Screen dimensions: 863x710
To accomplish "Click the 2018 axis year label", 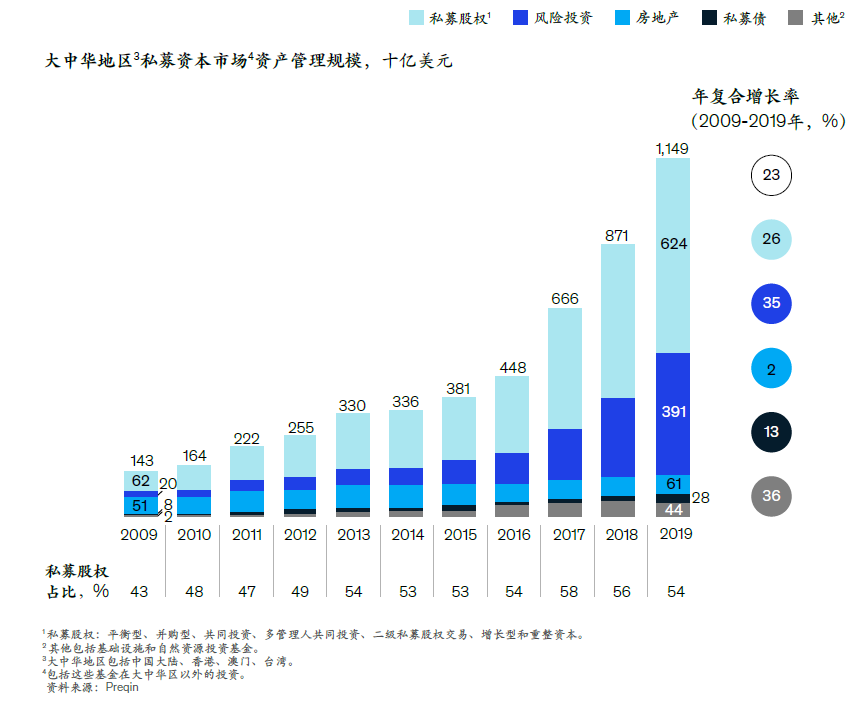I will point(621,534).
